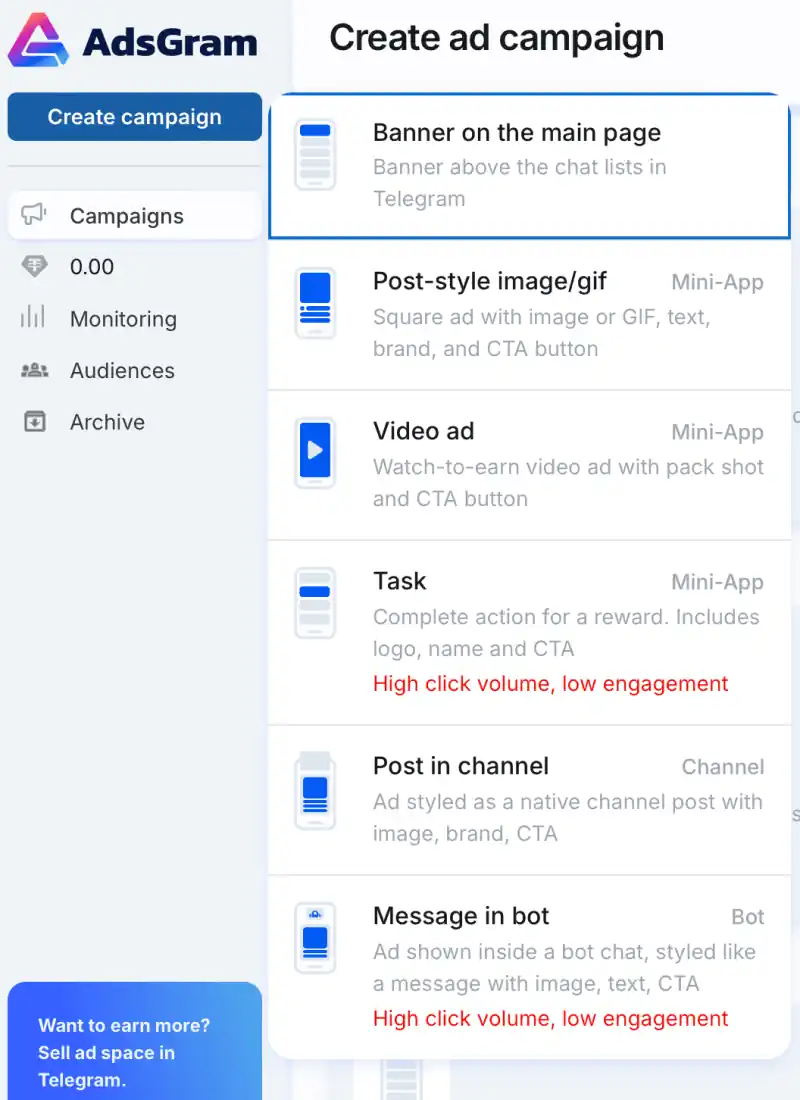Click the people Audiences icon
The image size is (800, 1100).
click(34, 370)
